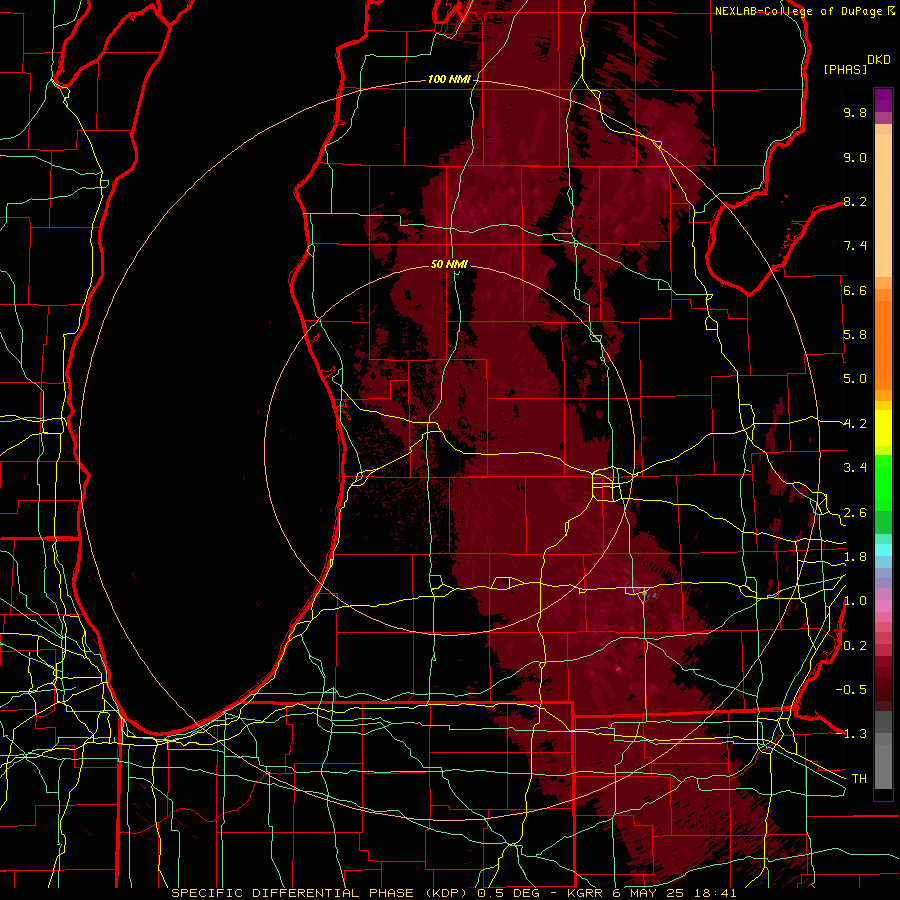The height and width of the screenshot is (900, 900).
Task: Click the [PHAS] units label
Action: [845, 69]
